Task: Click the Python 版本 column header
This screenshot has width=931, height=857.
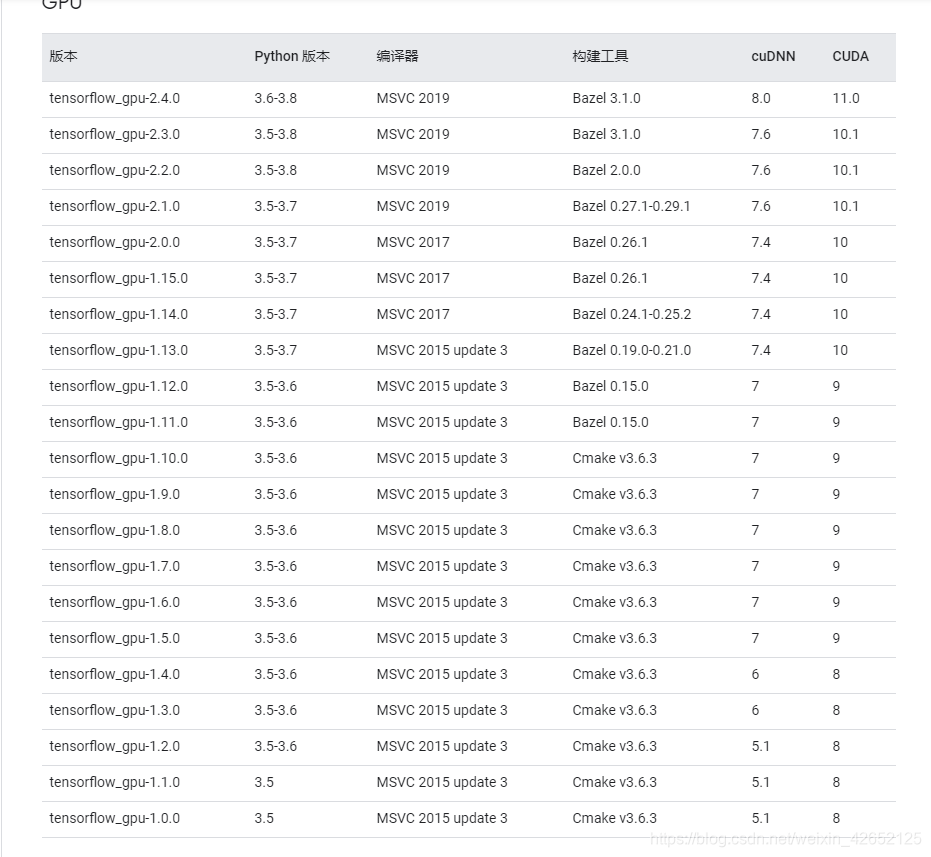Action: tap(292, 56)
